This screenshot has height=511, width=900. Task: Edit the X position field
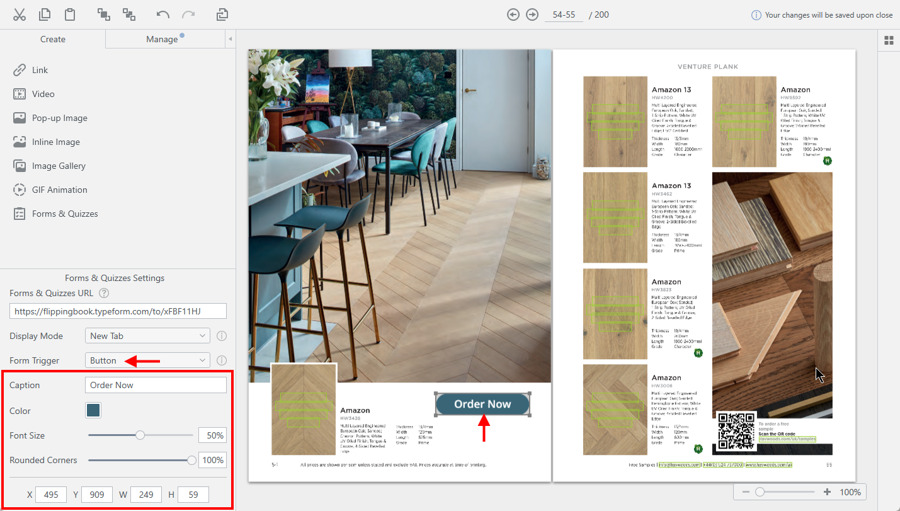(51, 494)
